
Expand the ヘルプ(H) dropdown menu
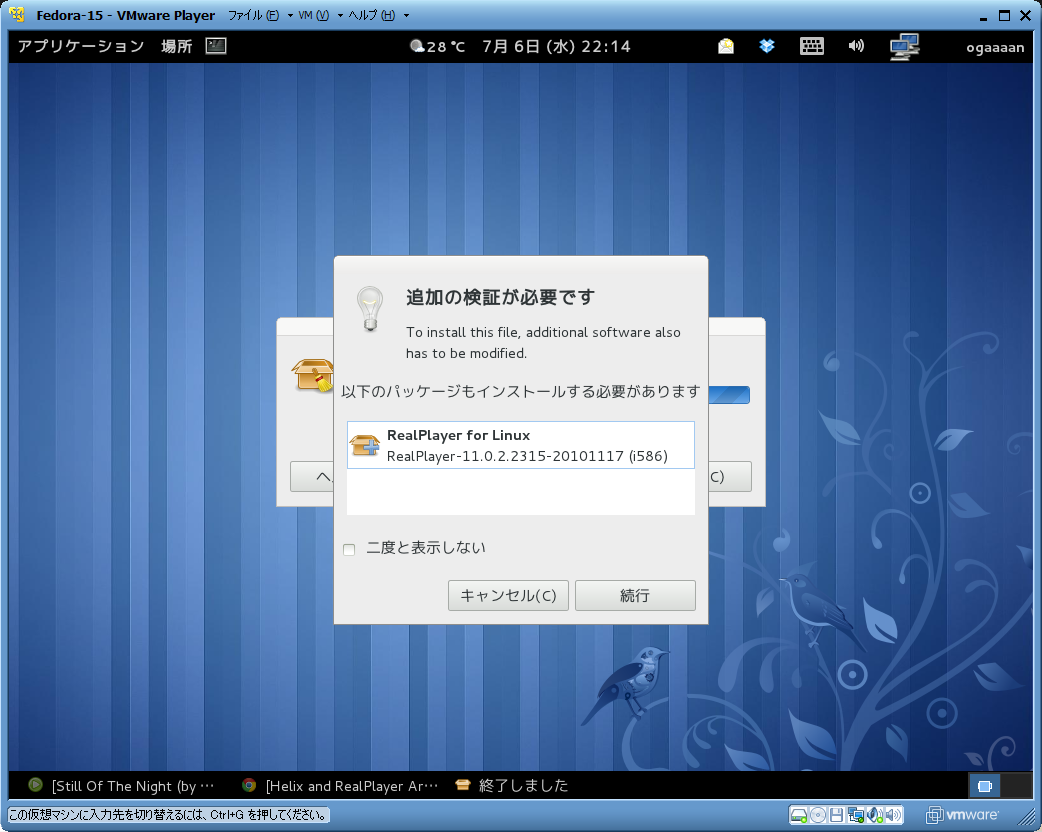click(378, 15)
